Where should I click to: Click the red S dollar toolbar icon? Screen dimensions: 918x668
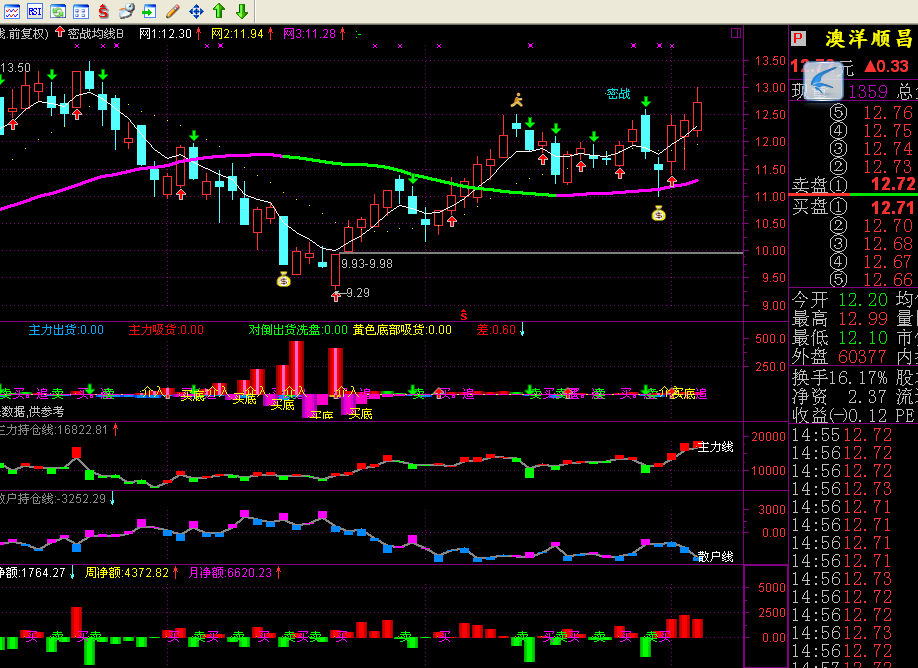coord(104,11)
